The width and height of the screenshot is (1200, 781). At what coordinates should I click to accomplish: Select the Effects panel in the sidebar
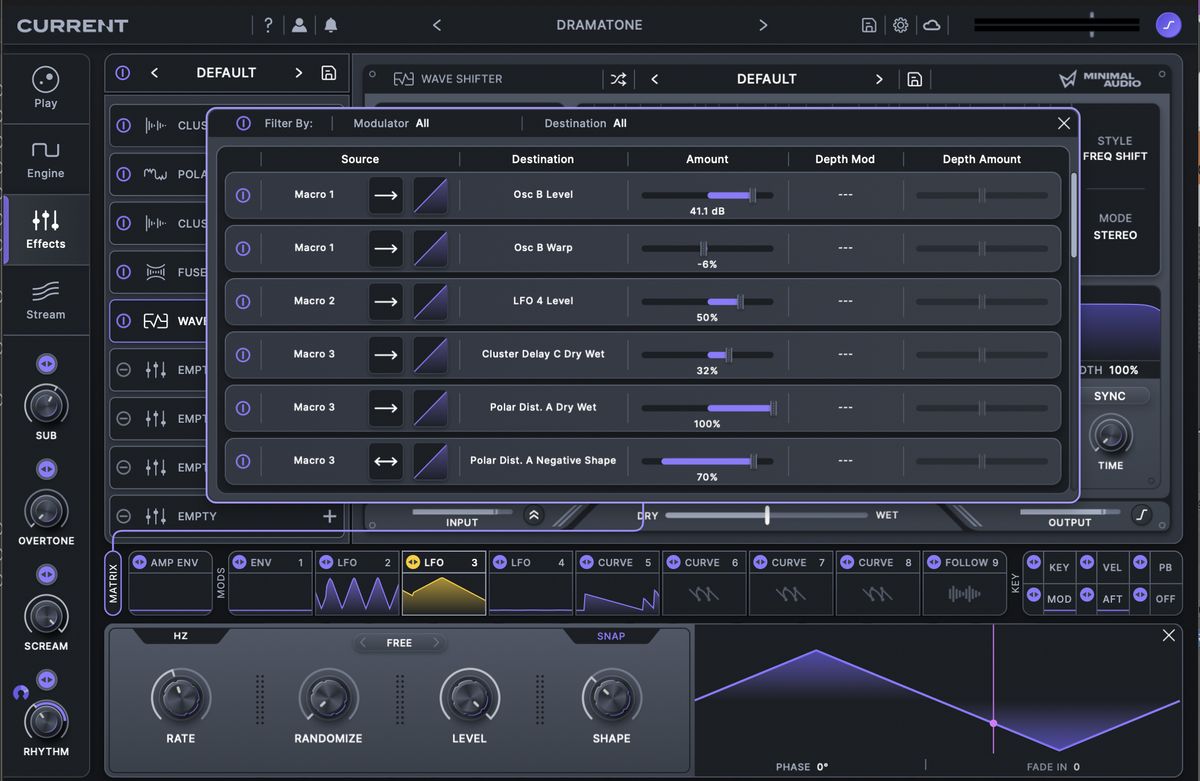(45, 229)
